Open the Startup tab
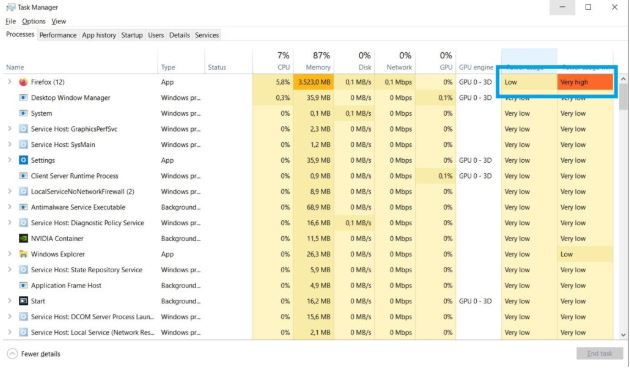Image resolution: width=630 pixels, height=368 pixels. [132, 35]
